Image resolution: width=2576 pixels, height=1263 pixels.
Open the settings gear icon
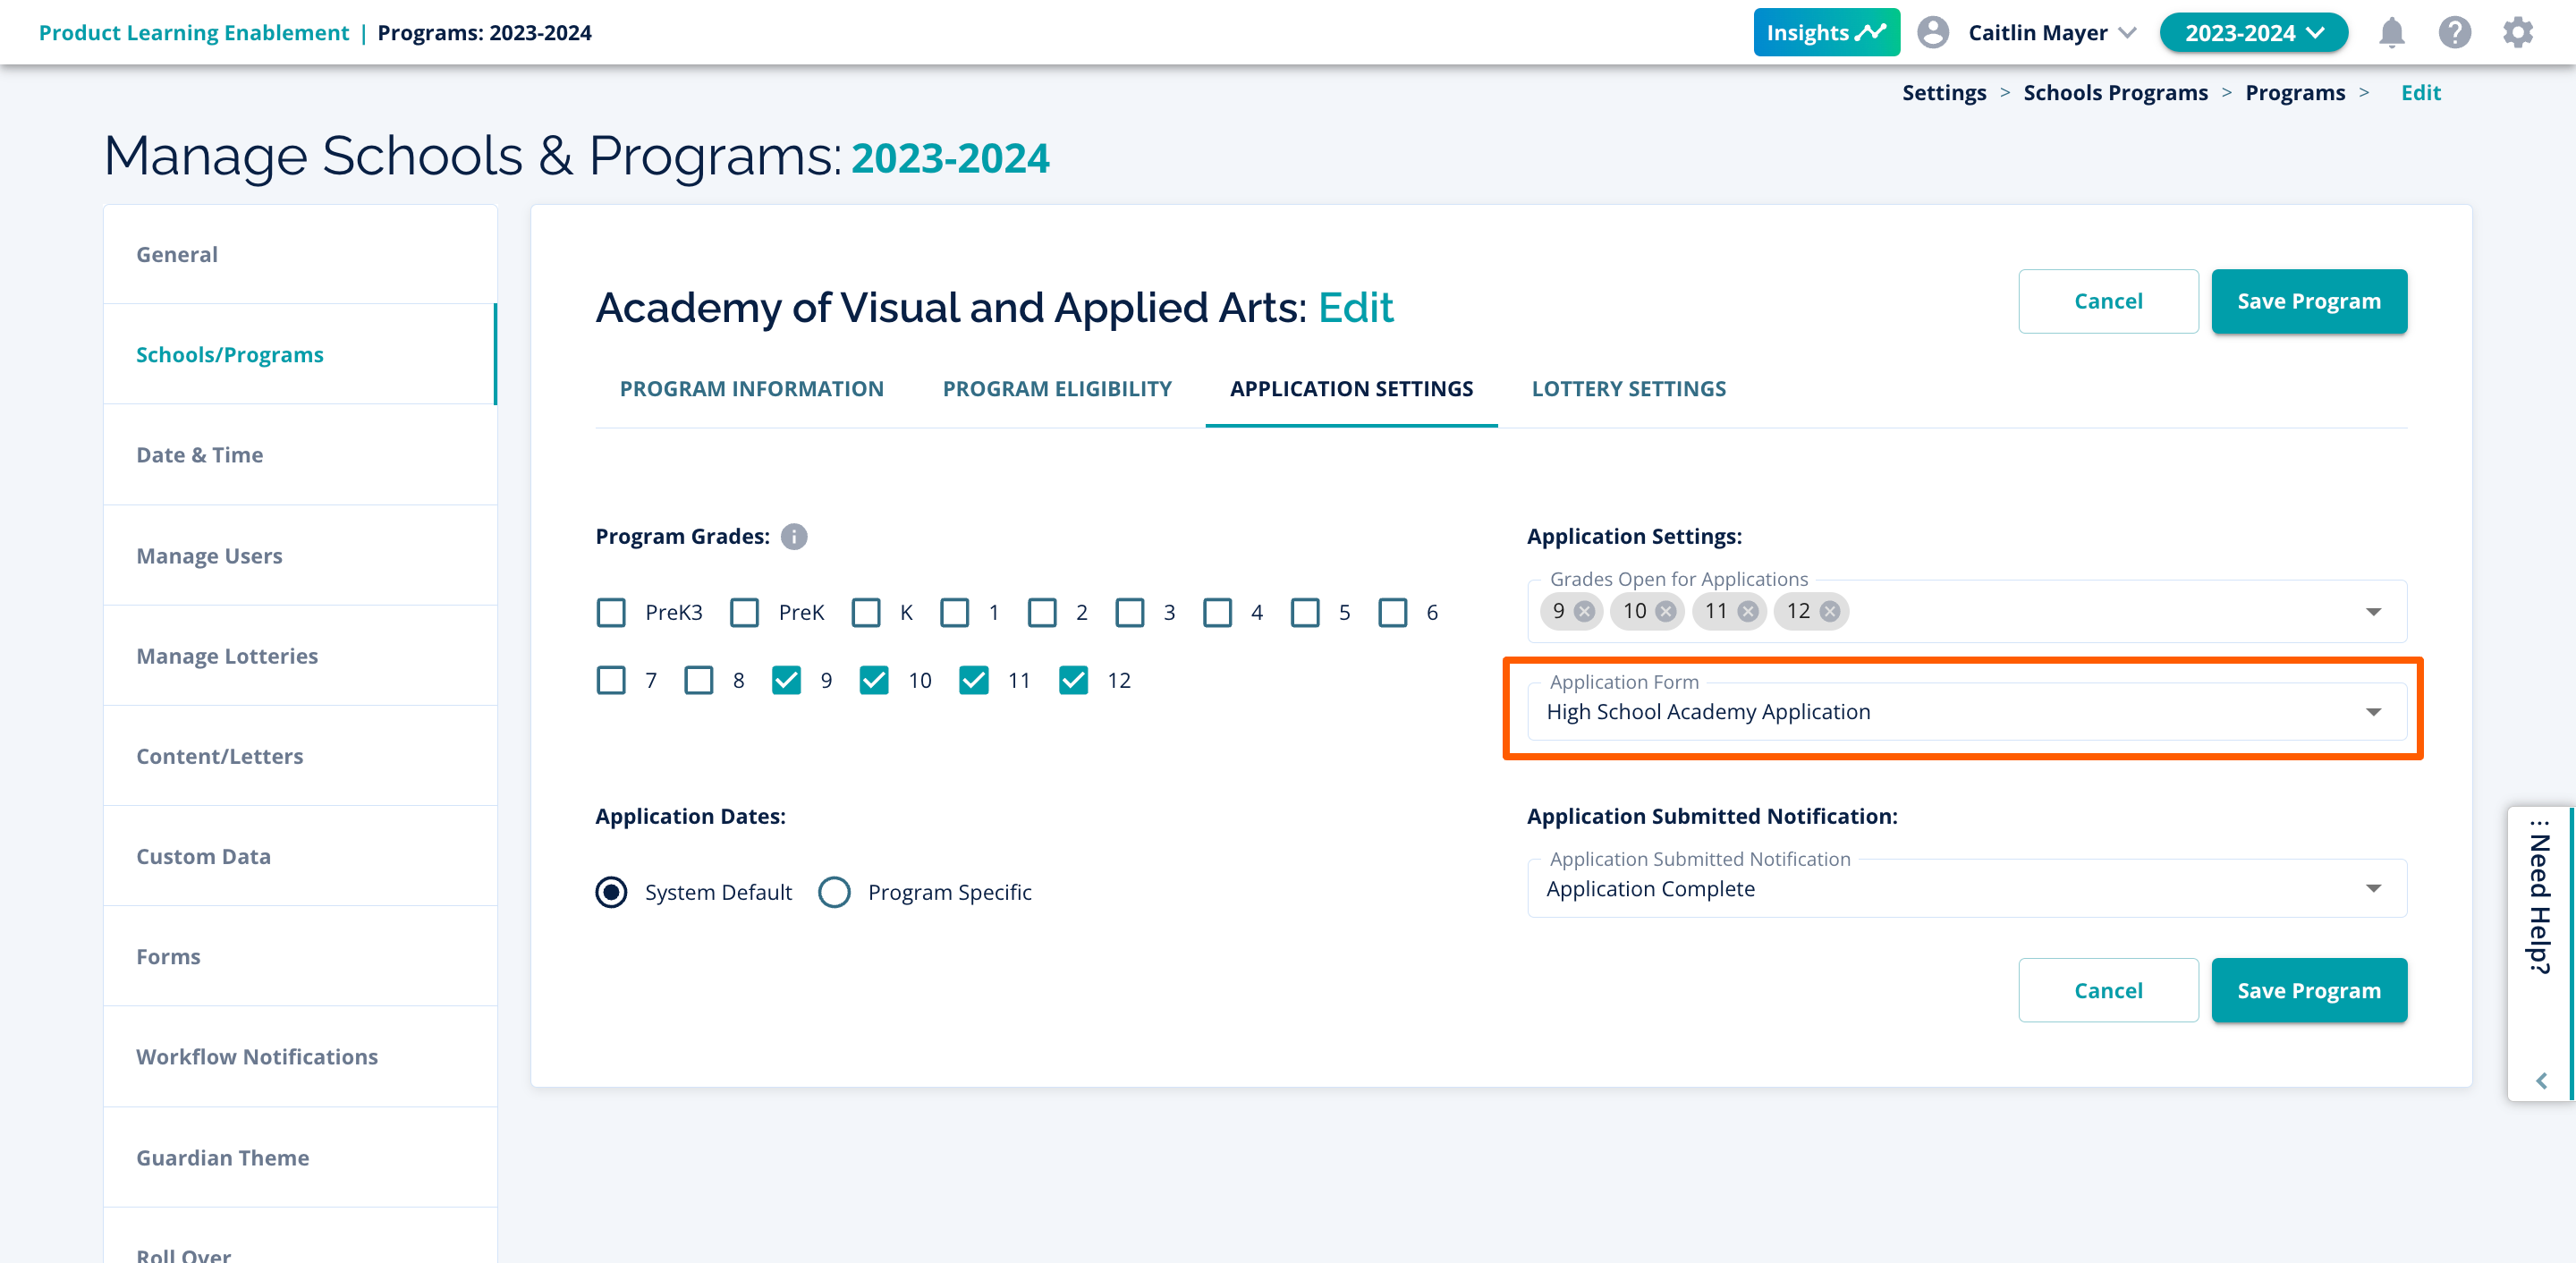2517,33
